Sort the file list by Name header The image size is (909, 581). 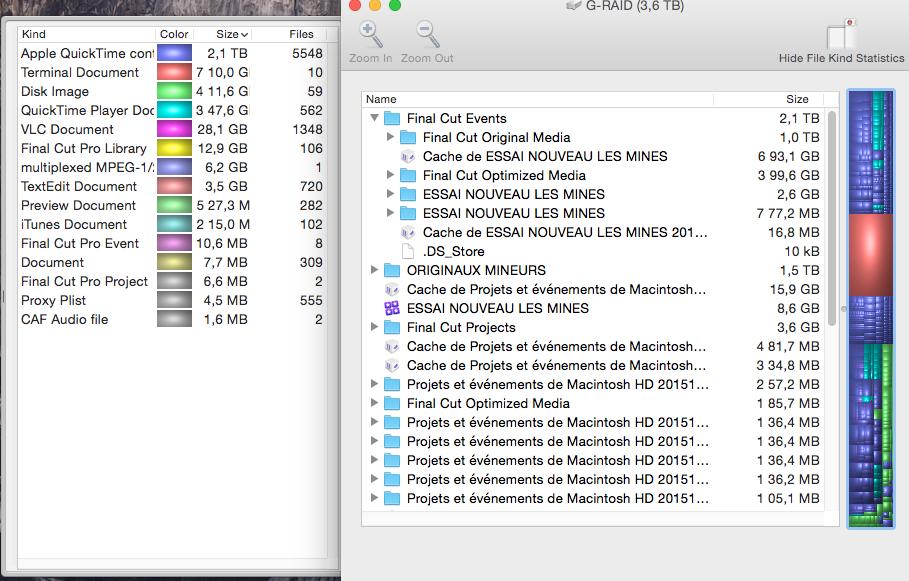(x=537, y=99)
